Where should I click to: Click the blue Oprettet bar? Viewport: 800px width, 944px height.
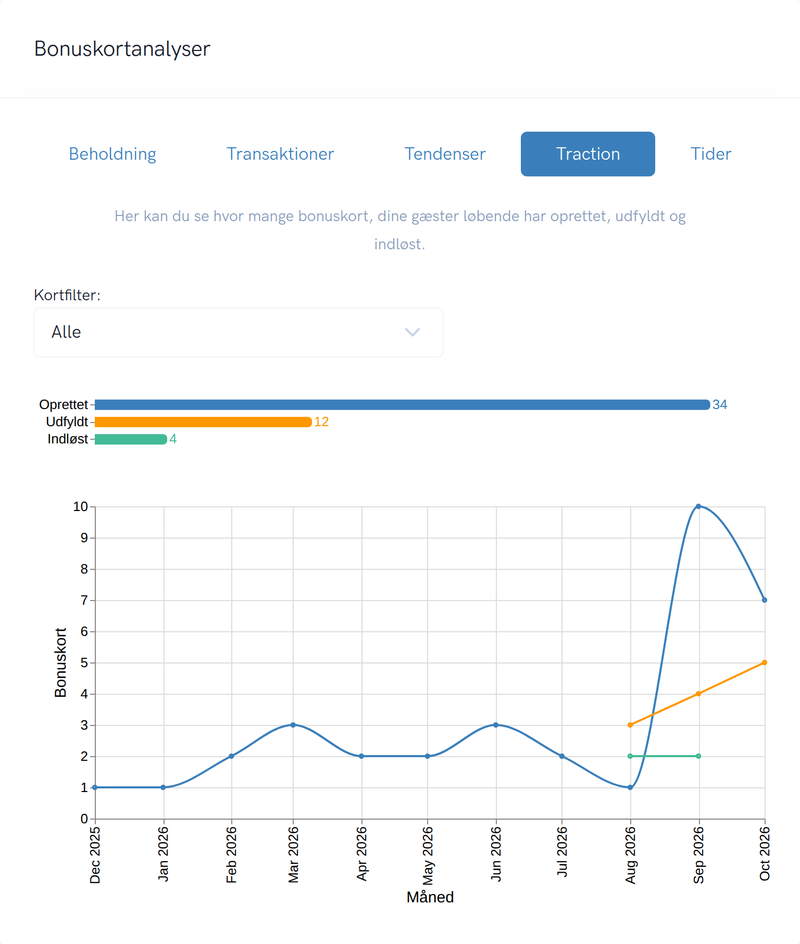coord(402,405)
